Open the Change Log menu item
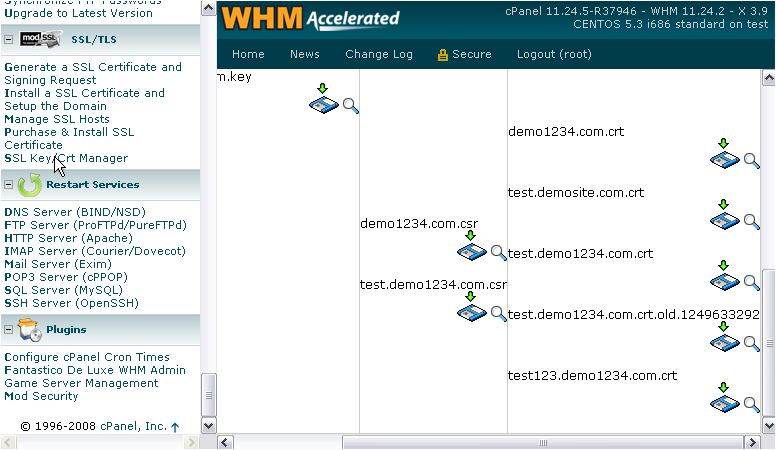Image resolution: width=776 pixels, height=450 pixels. (378, 54)
